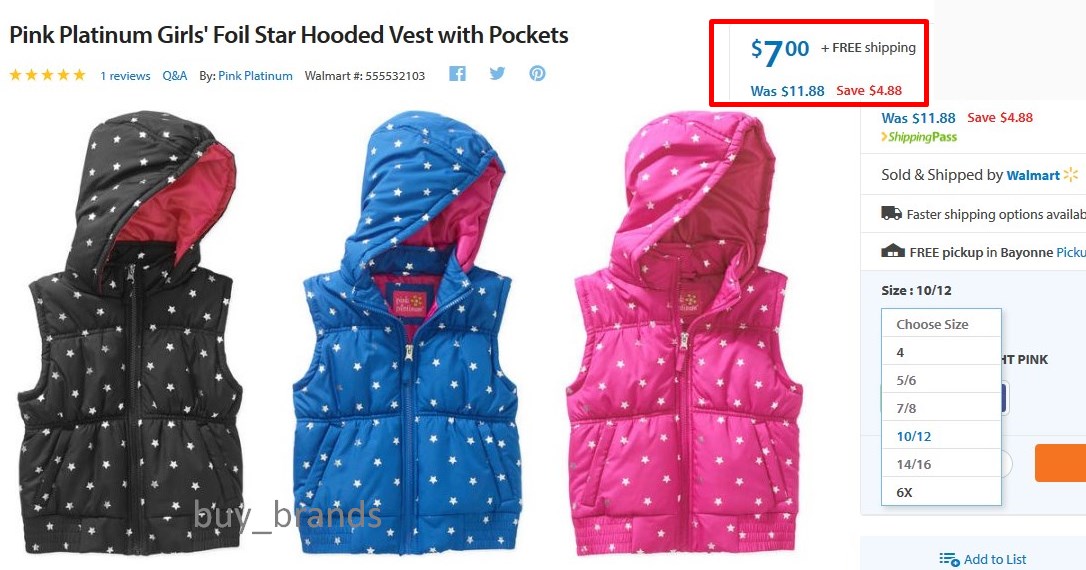
Task: Pick size 7/8 in size list
Action: point(941,408)
